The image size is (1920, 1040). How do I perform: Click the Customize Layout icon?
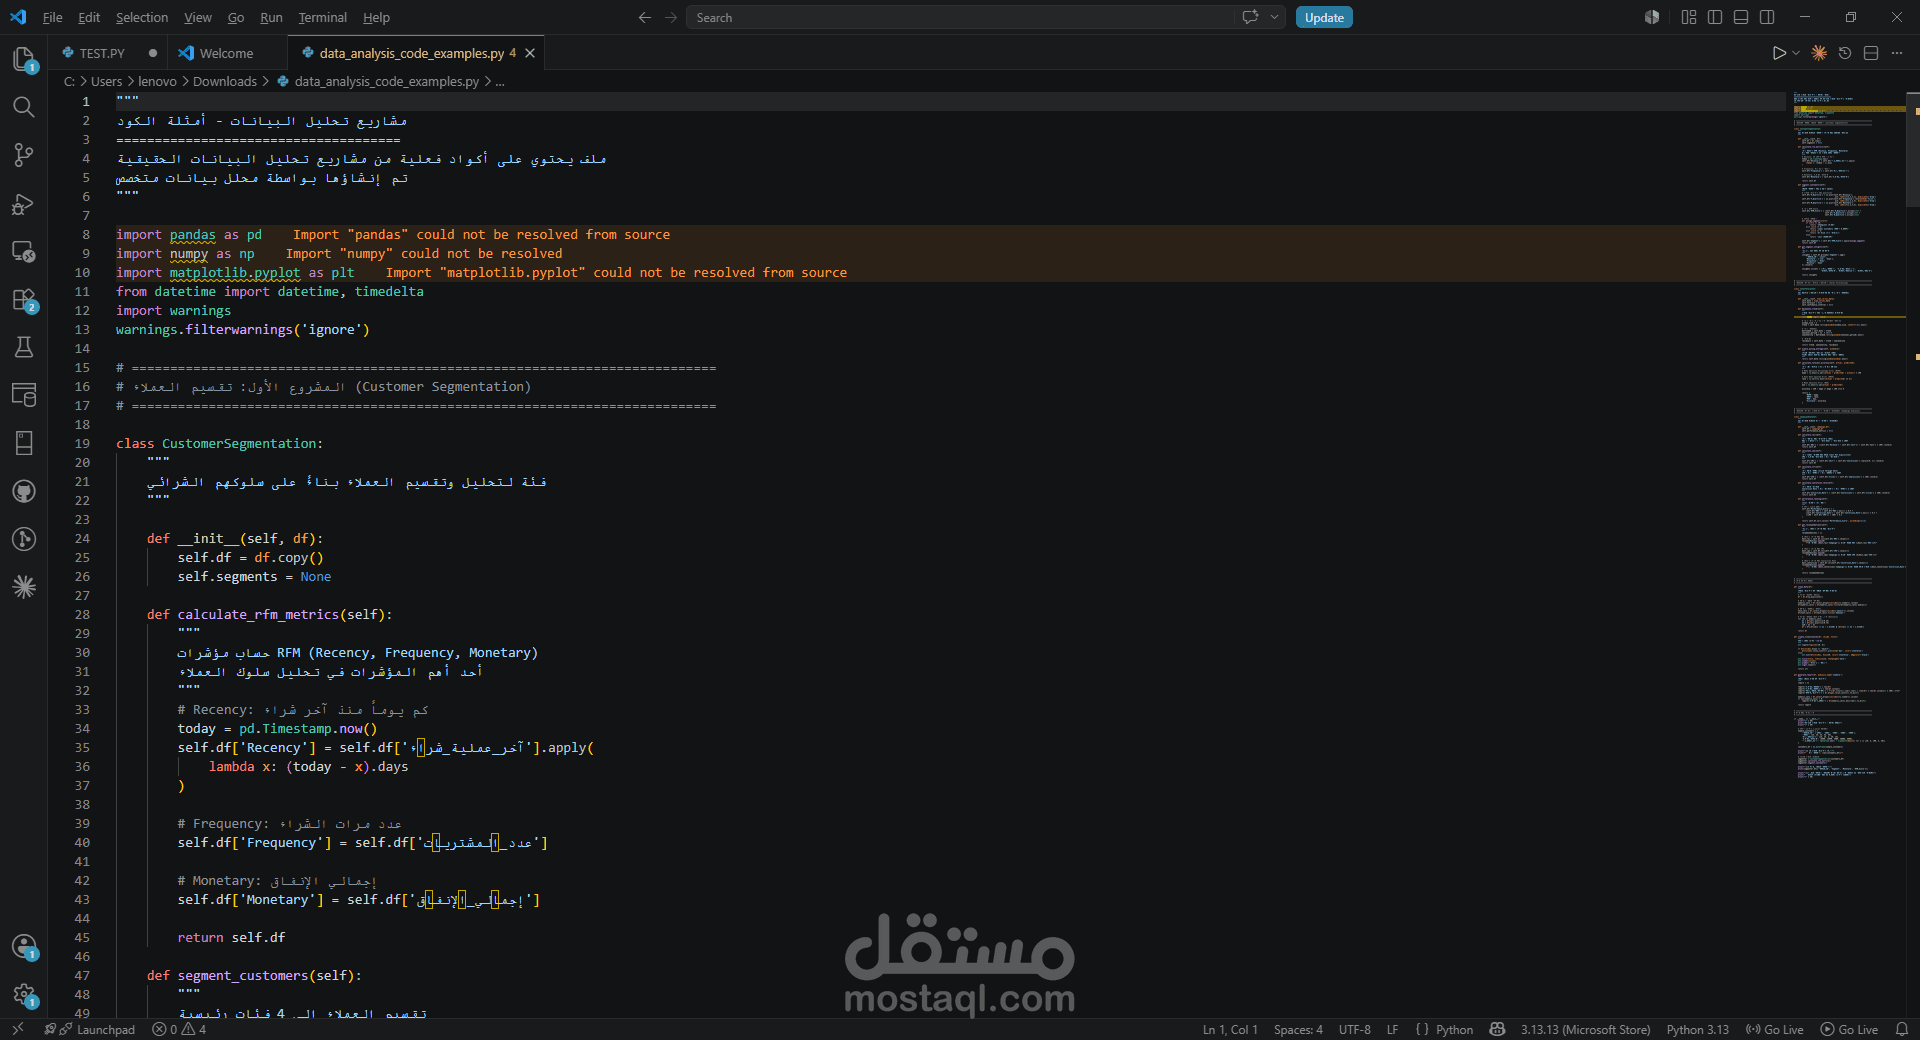point(1689,17)
